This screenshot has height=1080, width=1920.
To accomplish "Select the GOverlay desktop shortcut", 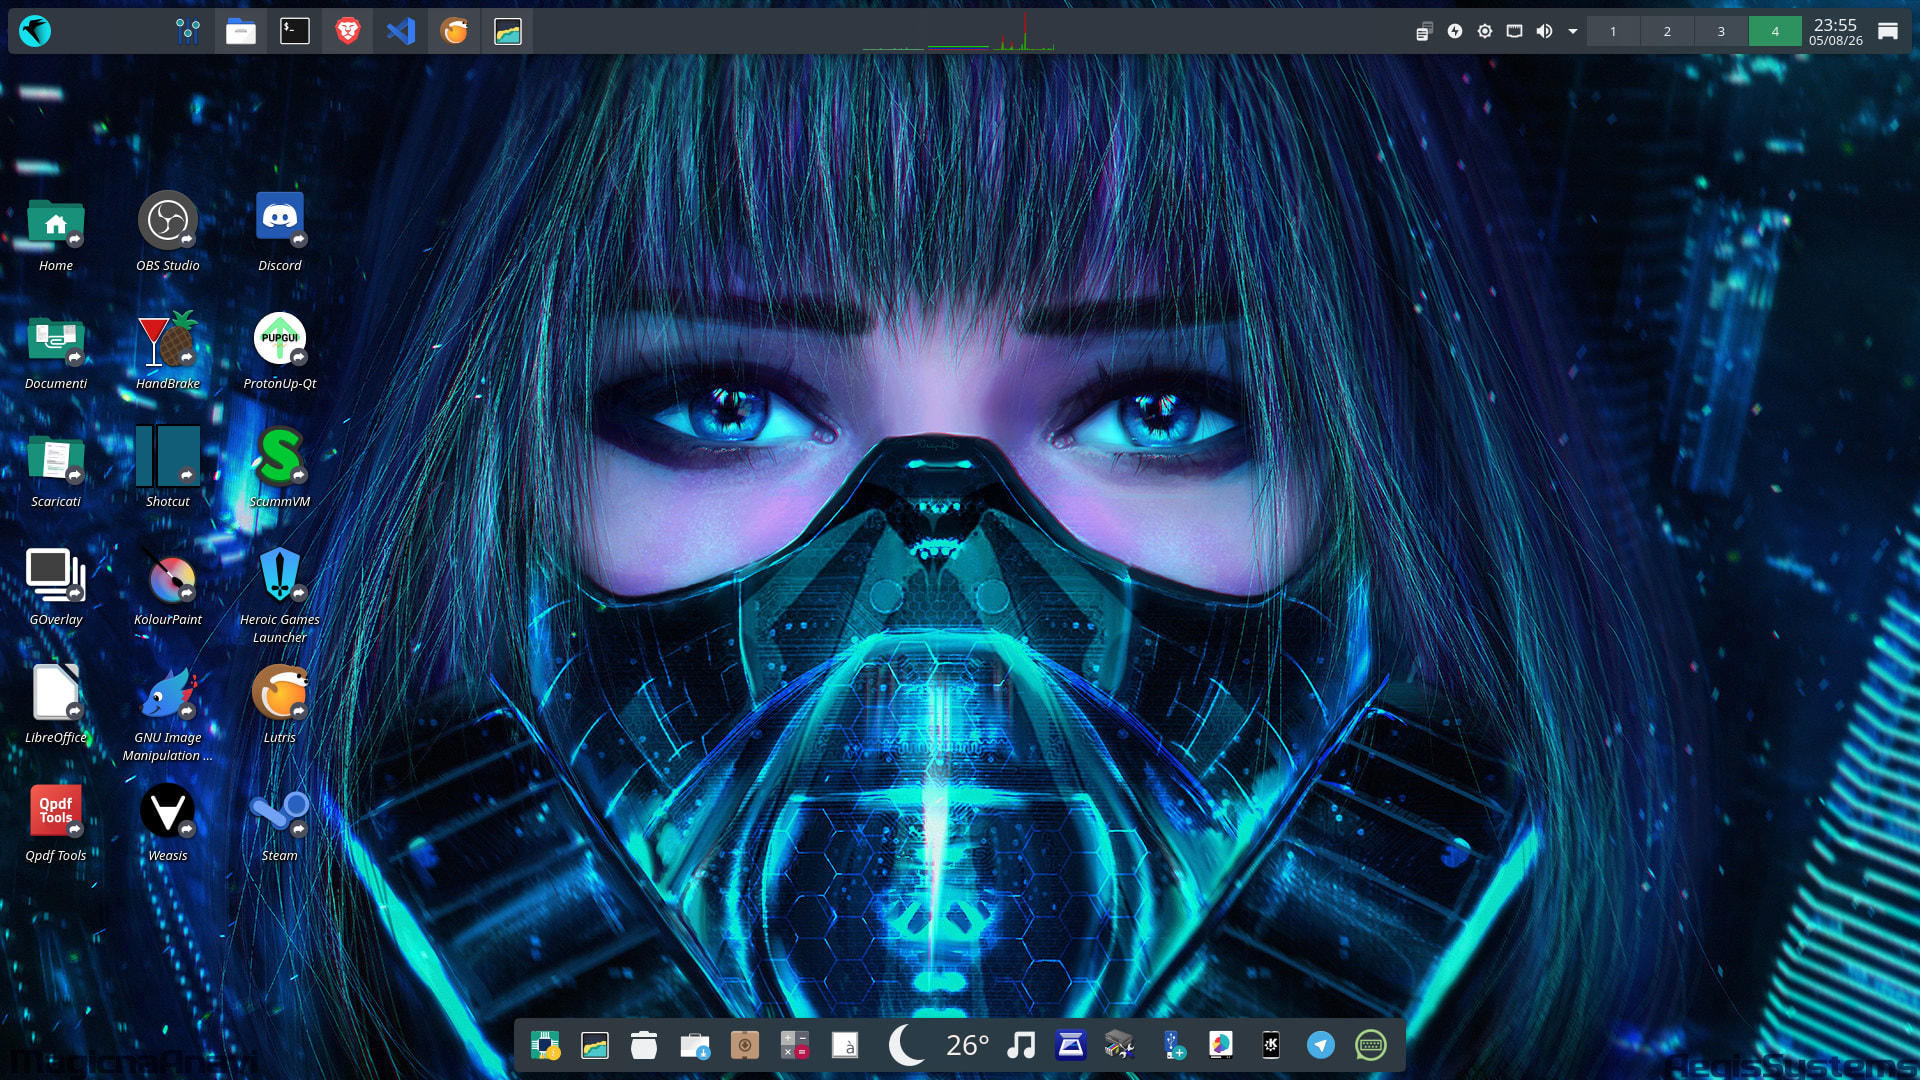I will coord(56,586).
